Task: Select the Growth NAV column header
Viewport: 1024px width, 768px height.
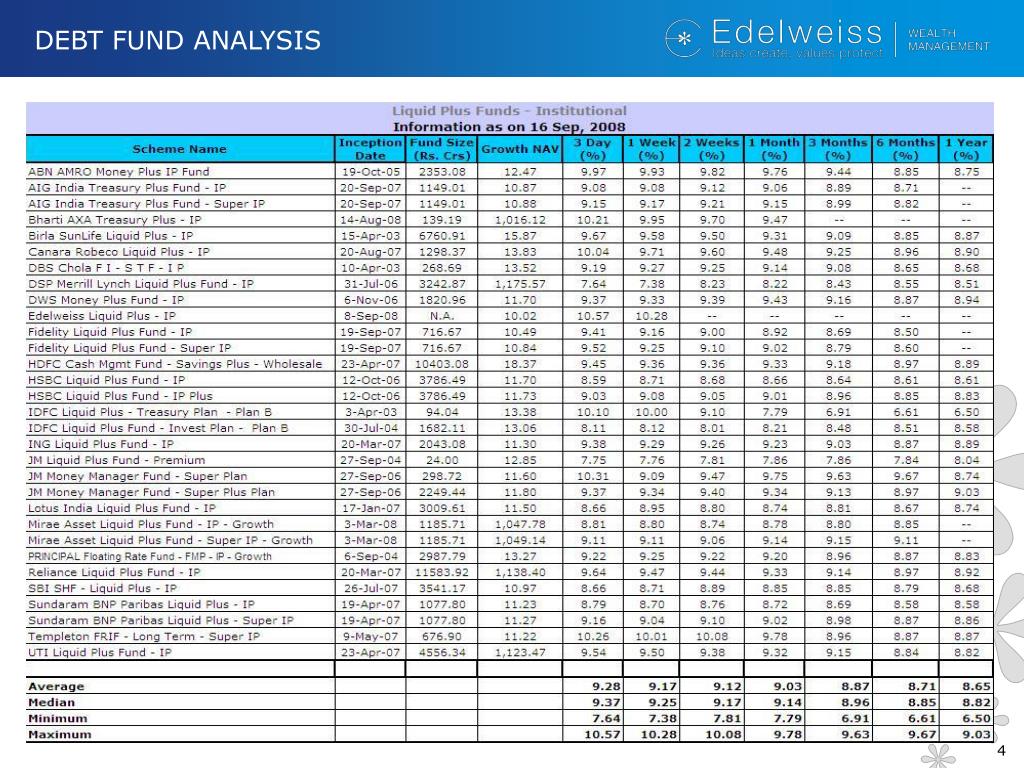Action: click(520, 149)
